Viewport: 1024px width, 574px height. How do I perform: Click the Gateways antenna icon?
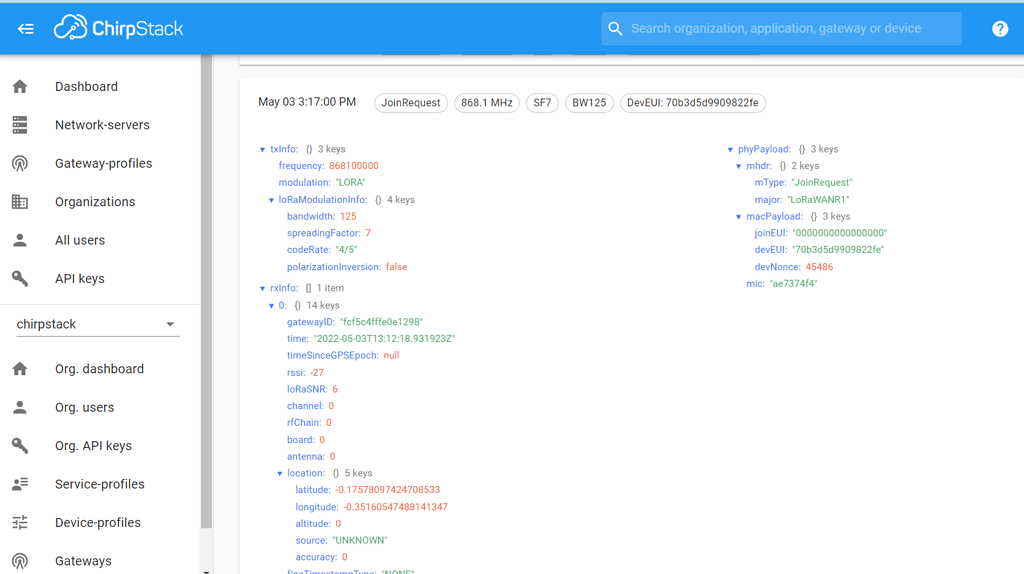point(20,561)
